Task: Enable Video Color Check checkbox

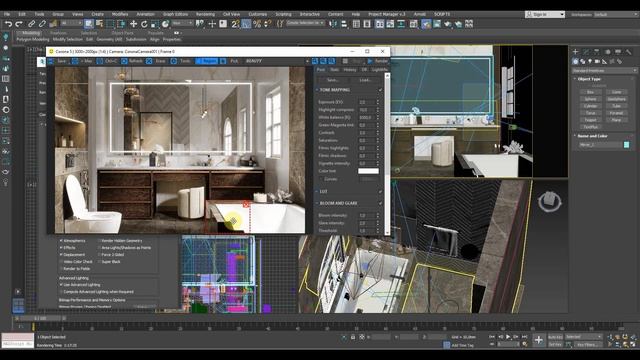Action: pyautogui.click(x=61, y=262)
